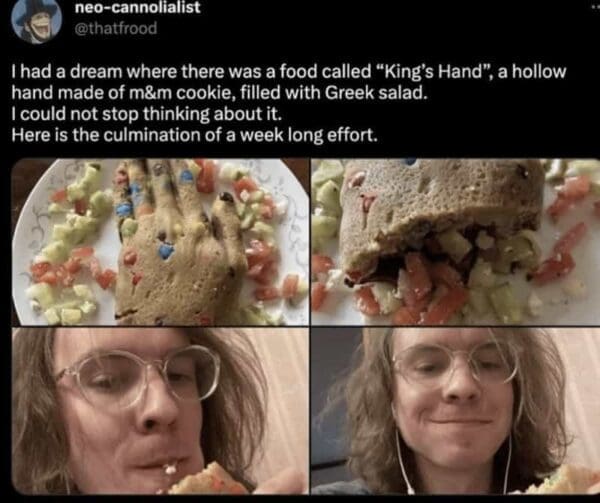The height and width of the screenshot is (503, 600).
Task: Open the smiling selfie with earphones
Action: click(455, 411)
